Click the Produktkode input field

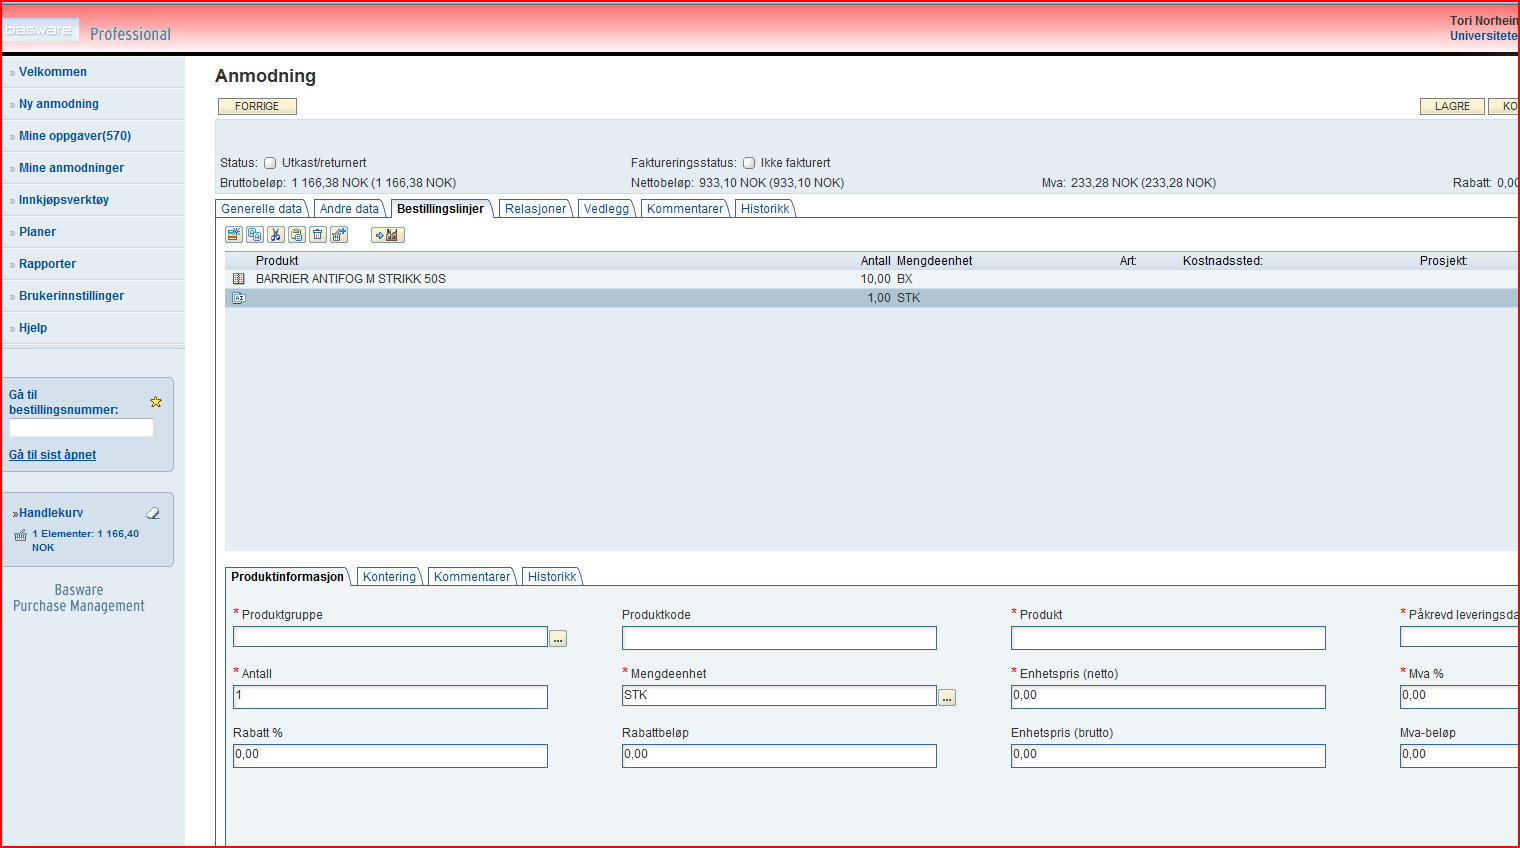[x=779, y=638]
